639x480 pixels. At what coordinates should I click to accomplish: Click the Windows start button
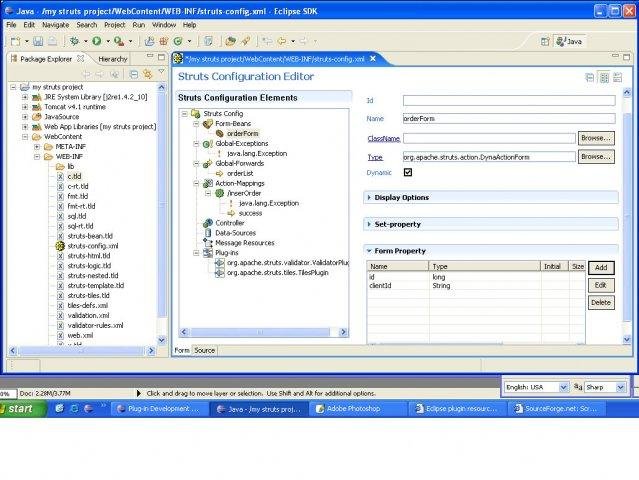pyautogui.click(x=23, y=409)
